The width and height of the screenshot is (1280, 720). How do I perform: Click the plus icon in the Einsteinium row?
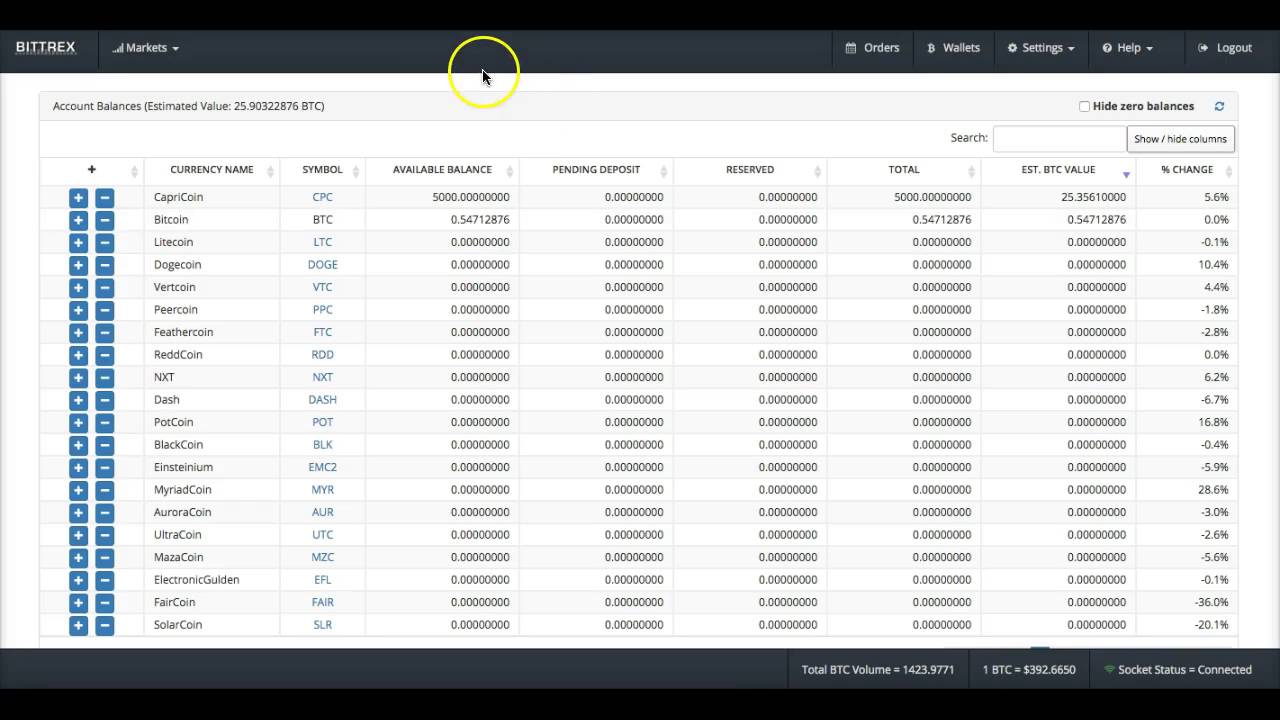click(78, 468)
